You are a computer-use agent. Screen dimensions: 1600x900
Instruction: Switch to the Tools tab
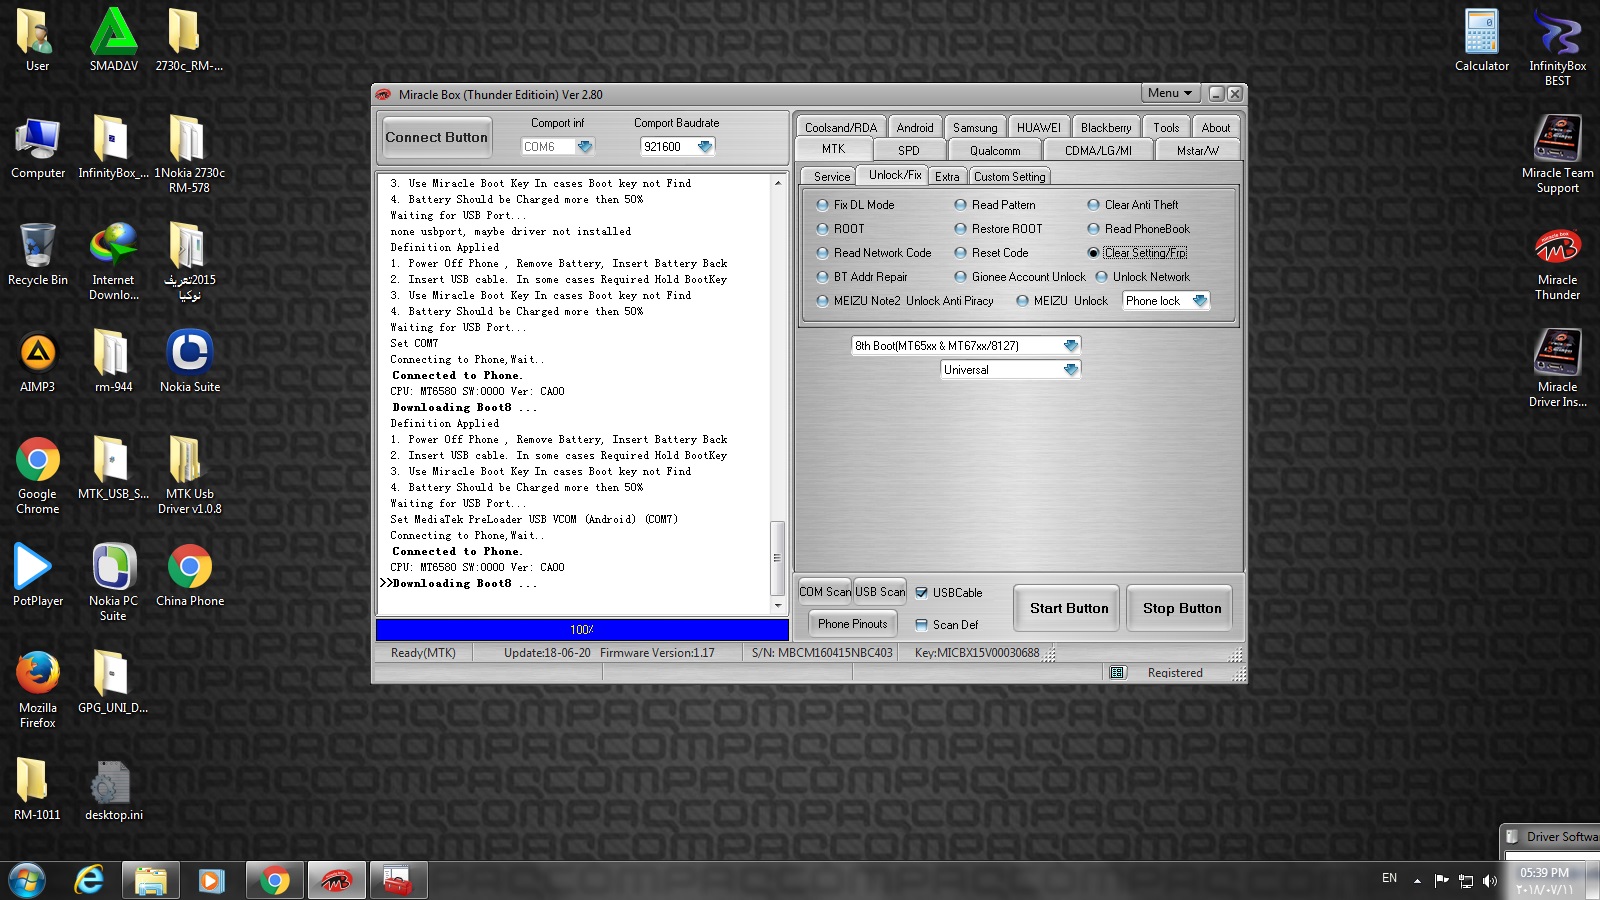[x=1166, y=127]
